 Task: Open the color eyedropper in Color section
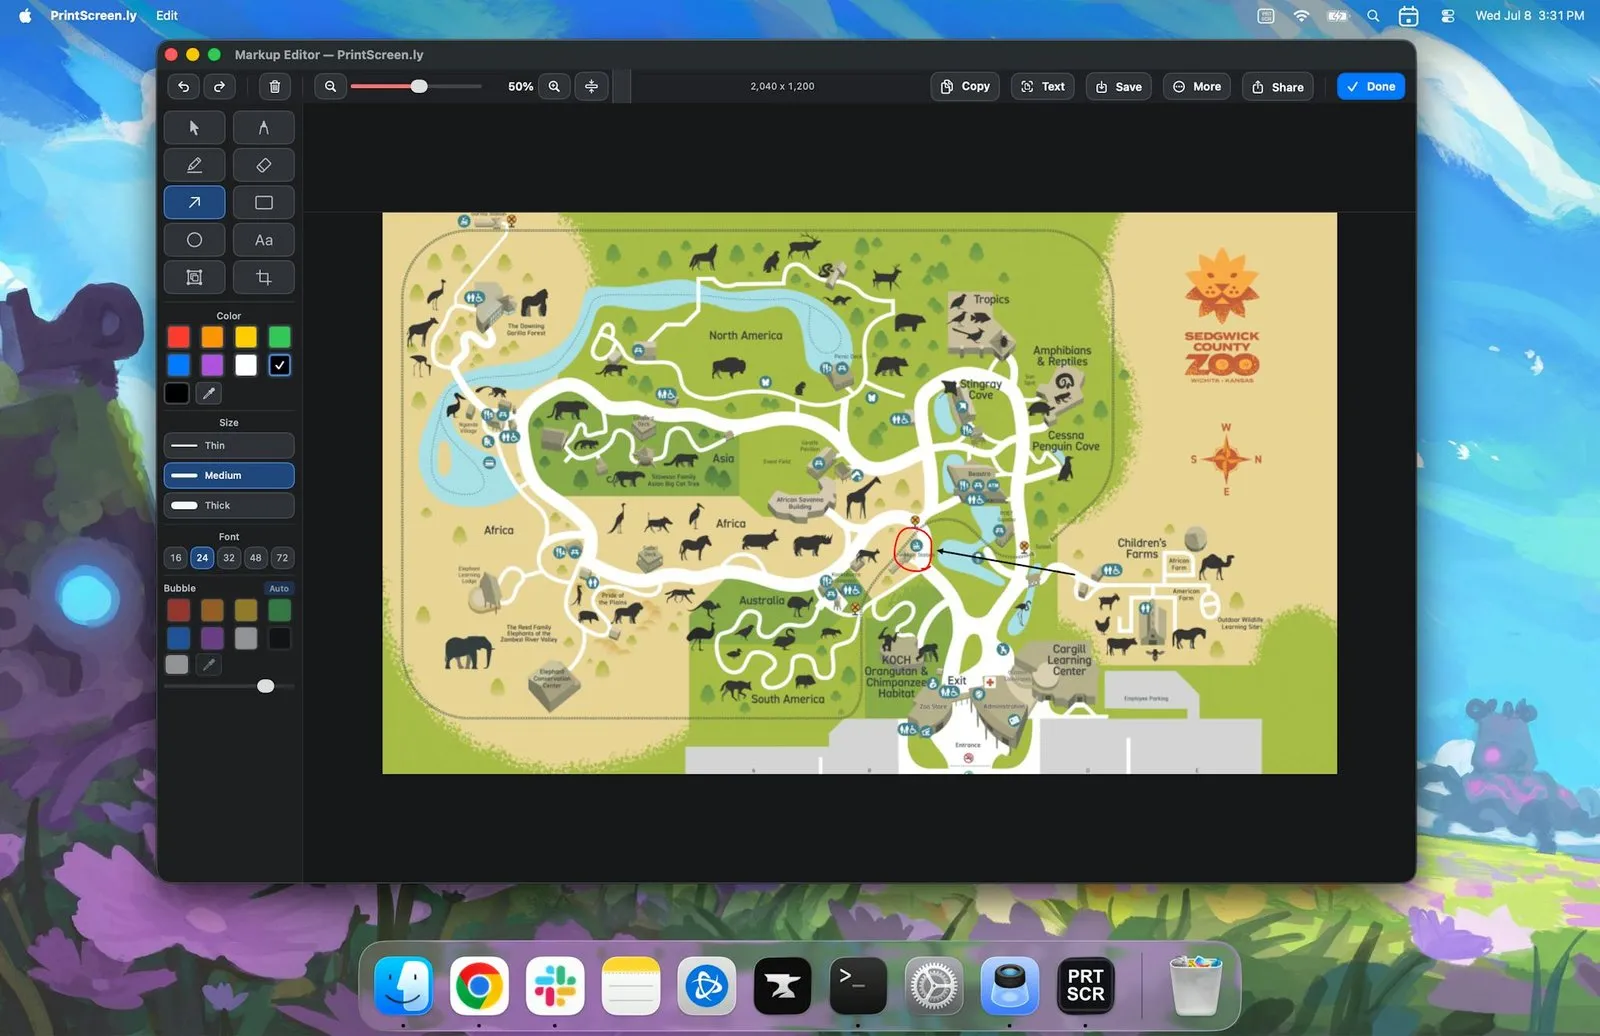209,393
